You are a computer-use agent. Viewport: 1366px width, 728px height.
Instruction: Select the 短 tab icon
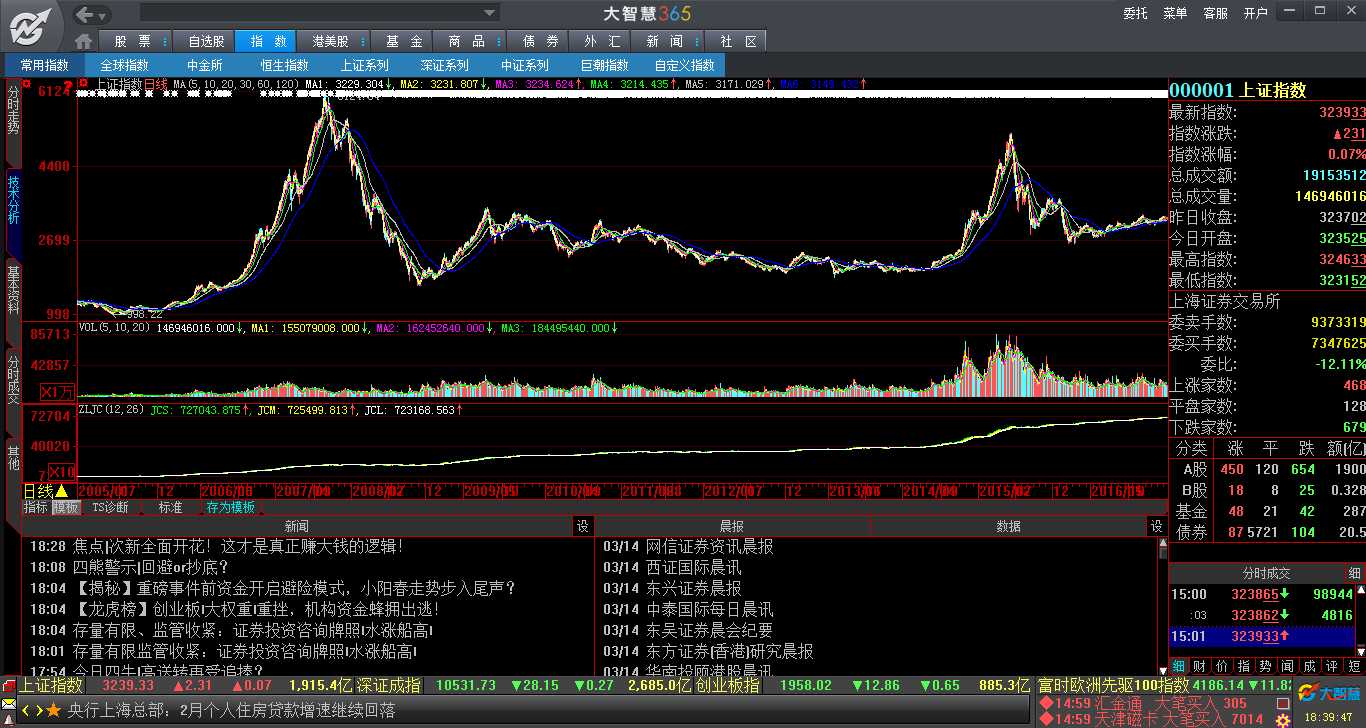[1354, 666]
